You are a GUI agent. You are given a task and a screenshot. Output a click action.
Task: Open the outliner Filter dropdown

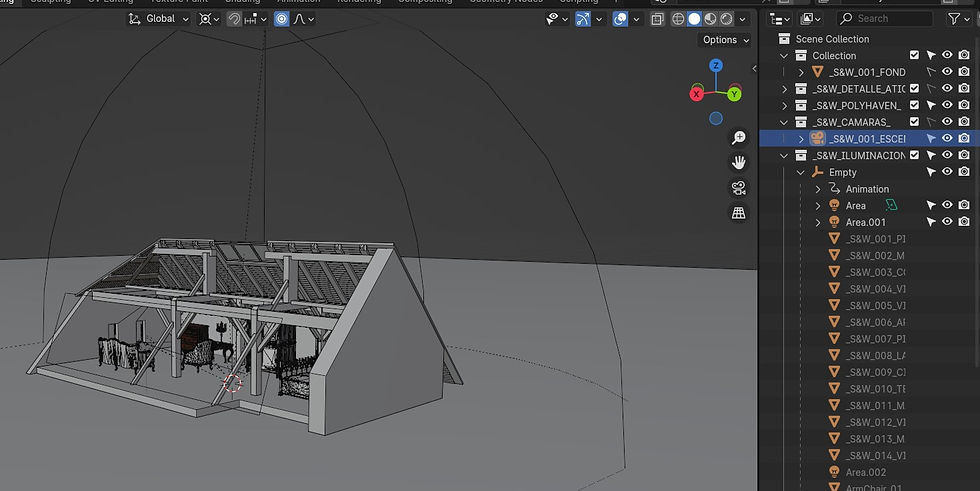tap(957, 19)
